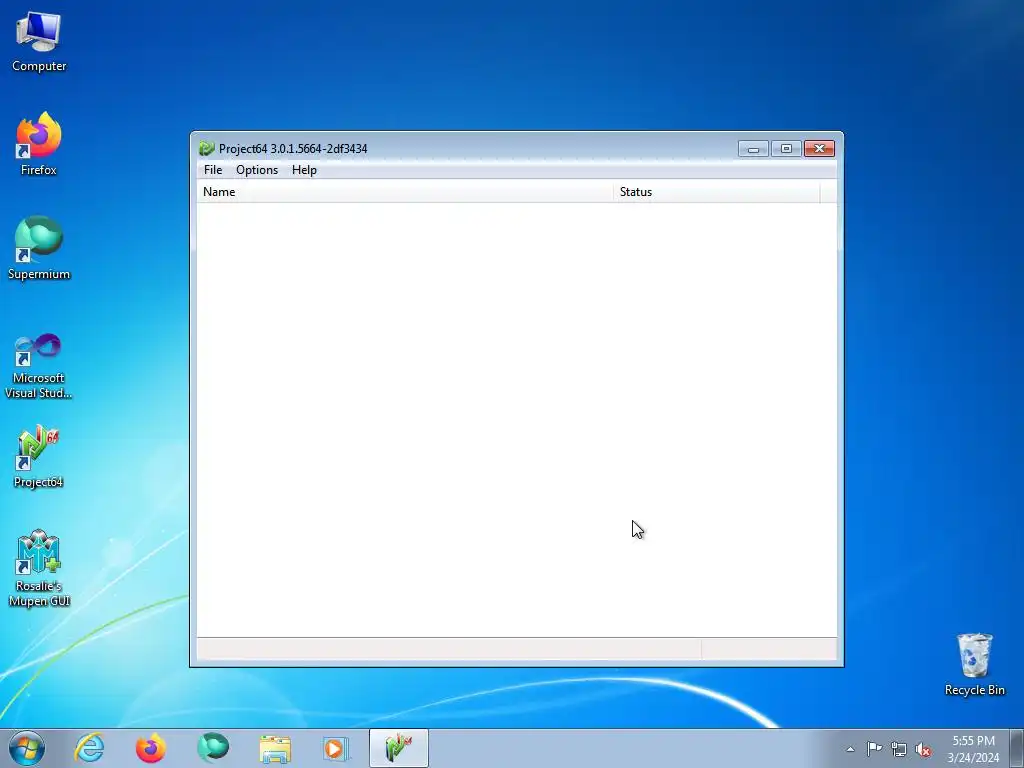Show hidden system tray icons arrow
The image size is (1024, 768).
click(850, 749)
